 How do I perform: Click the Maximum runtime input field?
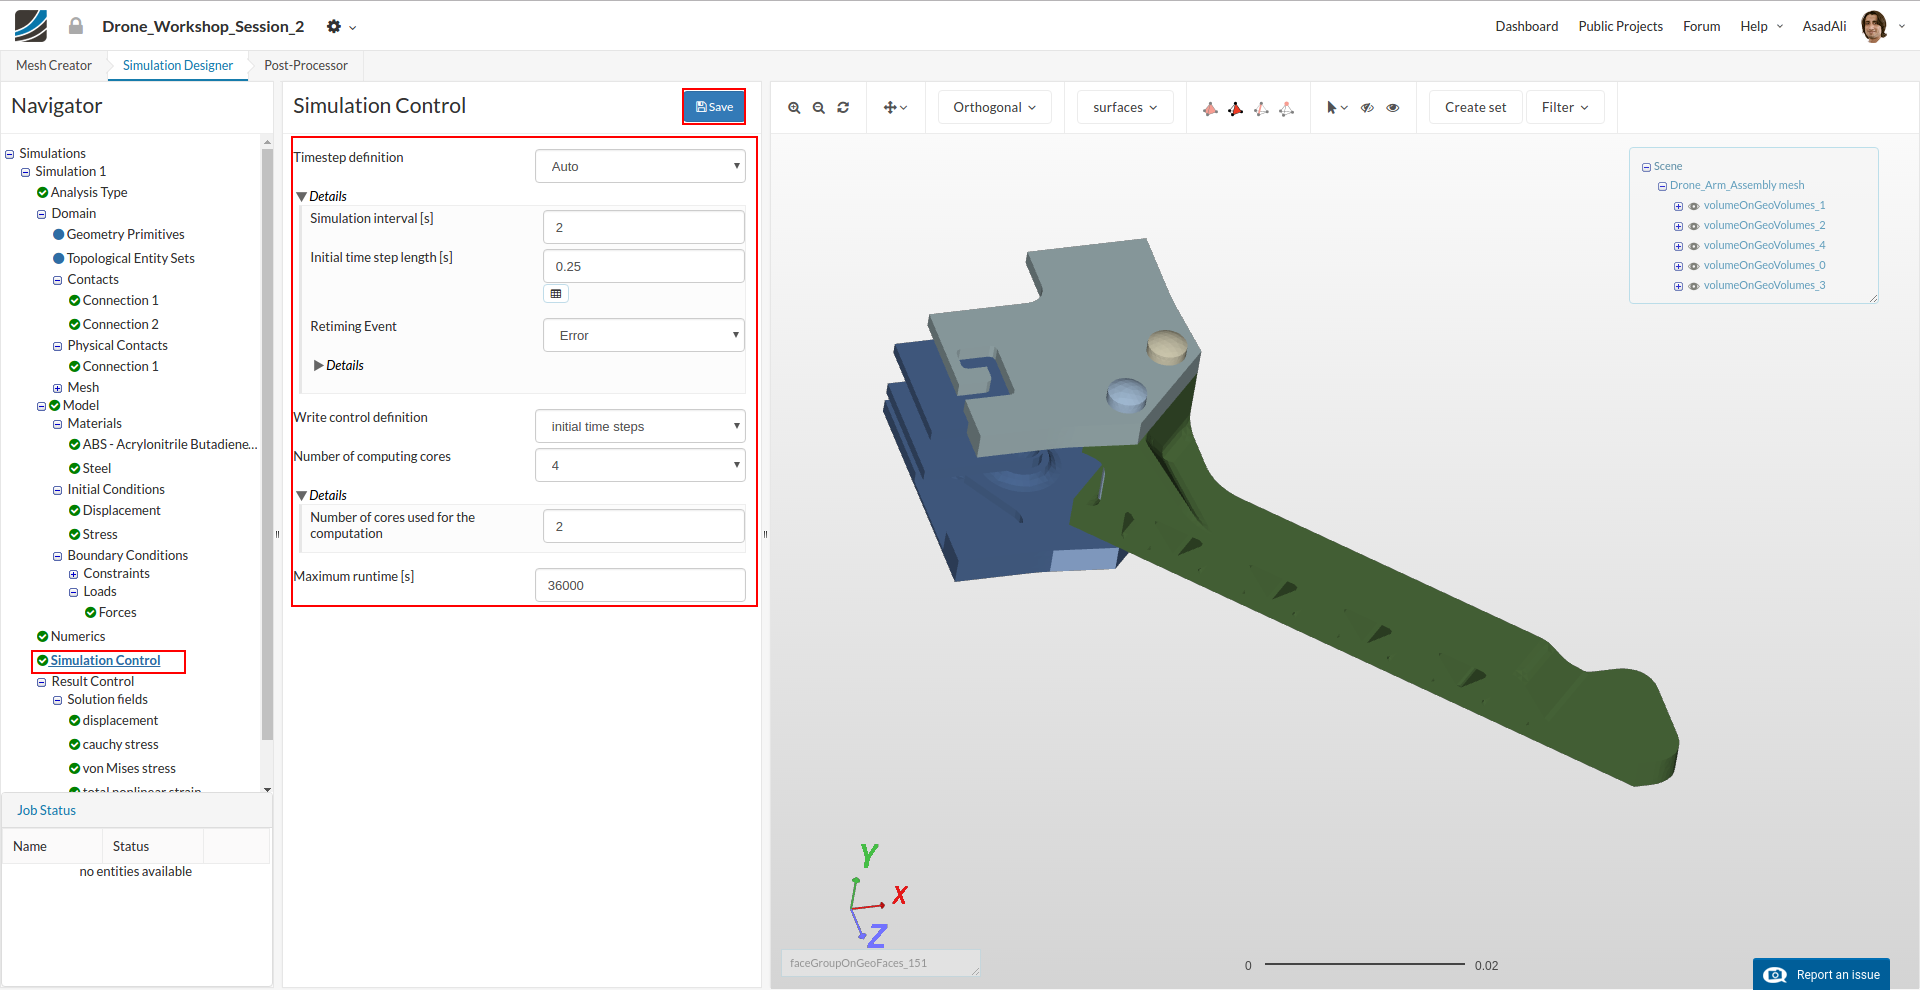(x=640, y=585)
